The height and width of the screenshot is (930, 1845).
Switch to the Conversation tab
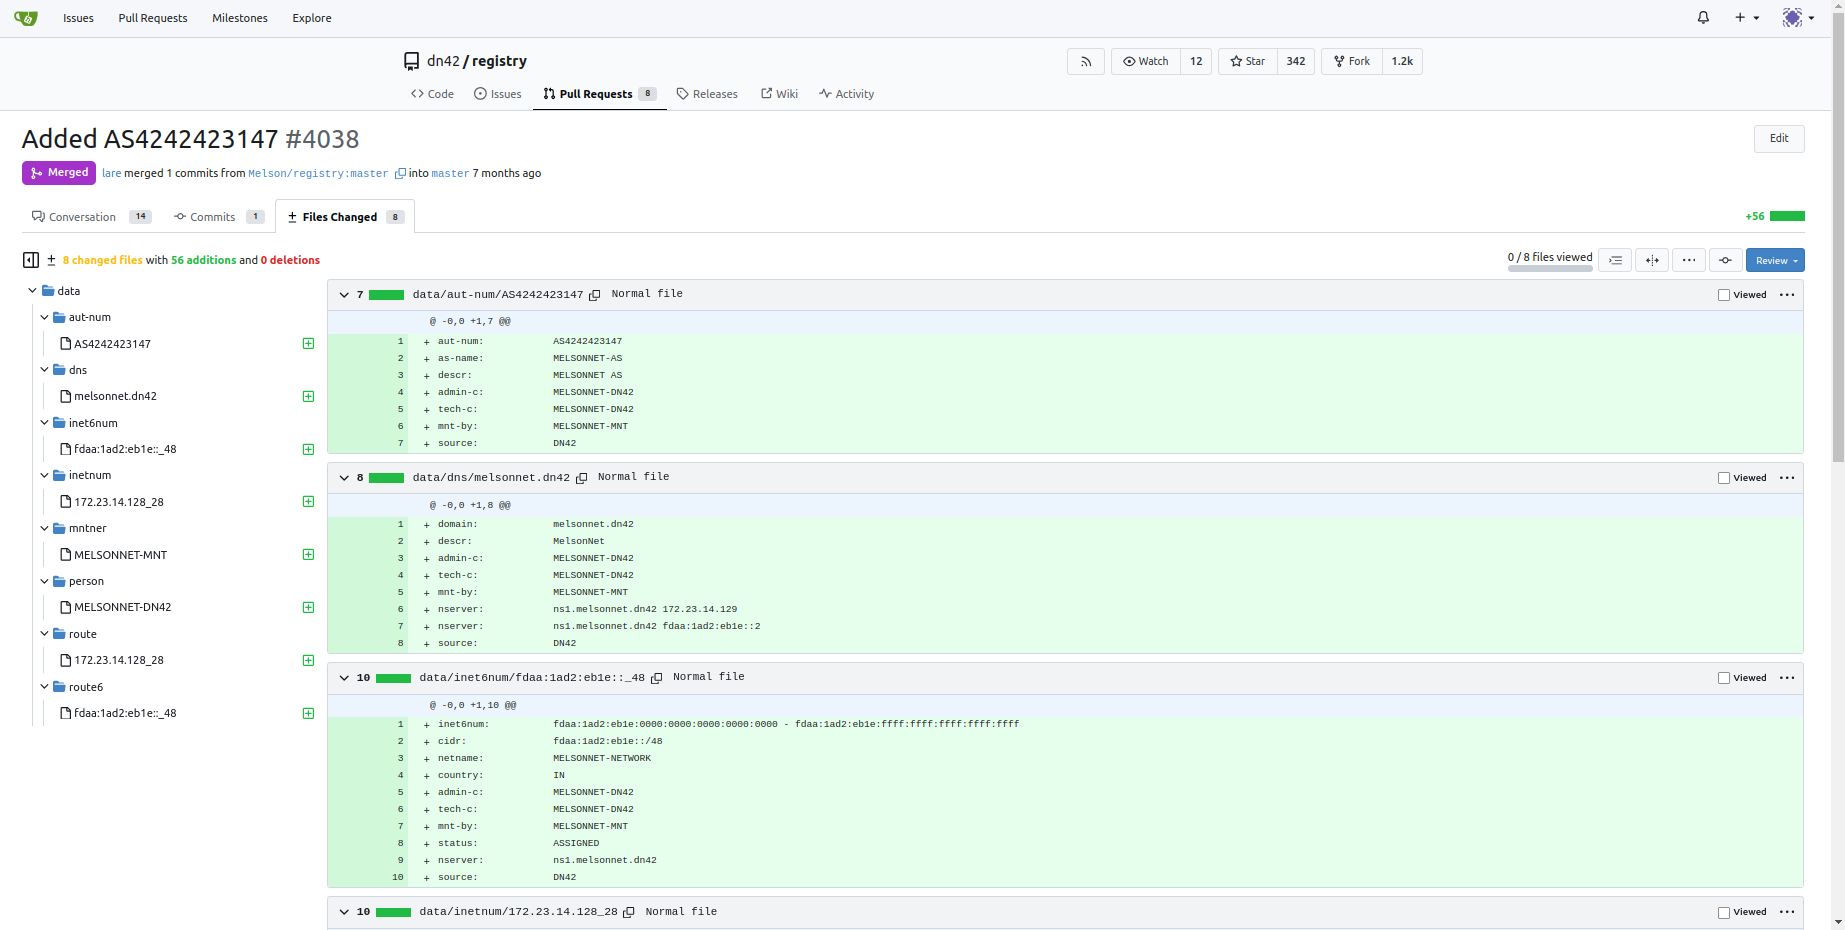point(82,217)
